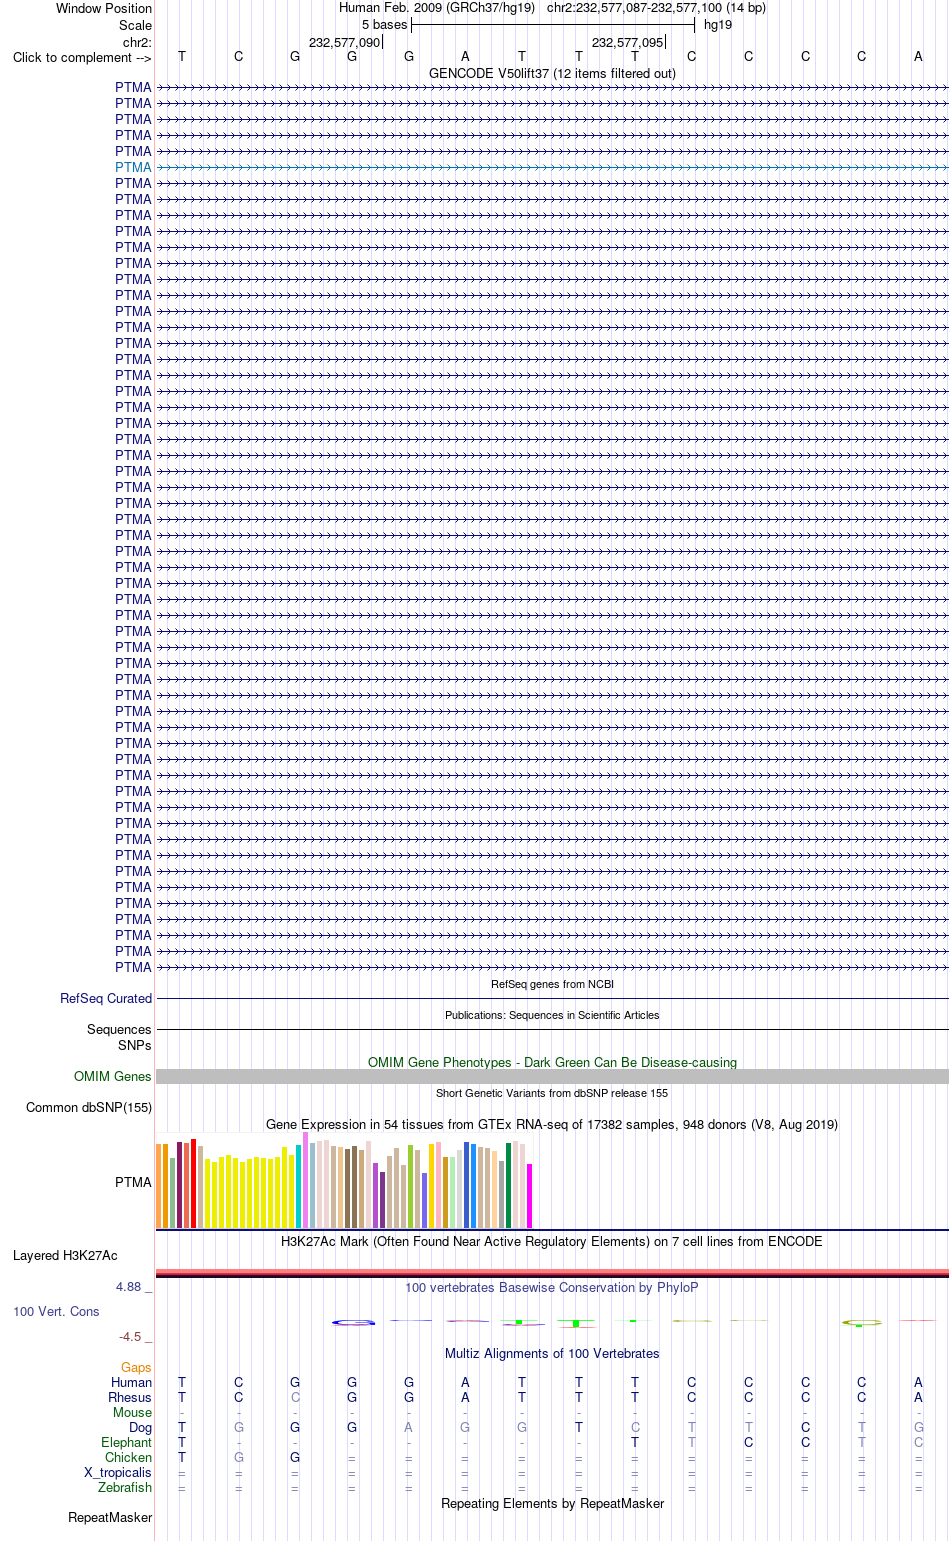Click the orange Gaps label
The image size is (950, 1541).
tap(136, 1367)
